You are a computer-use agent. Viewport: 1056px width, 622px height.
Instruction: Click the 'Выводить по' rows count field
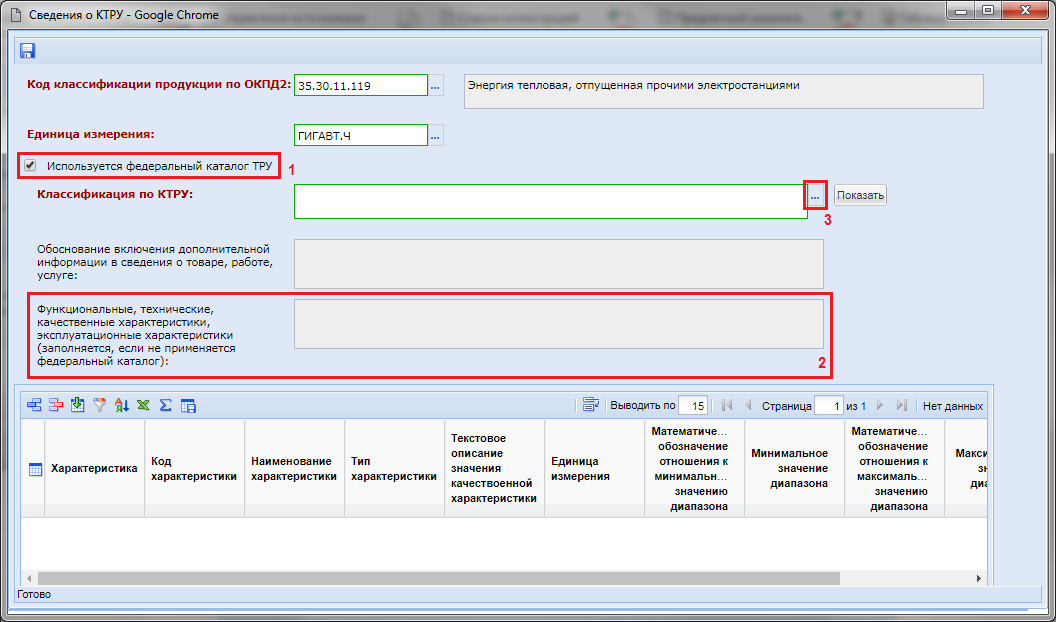692,406
